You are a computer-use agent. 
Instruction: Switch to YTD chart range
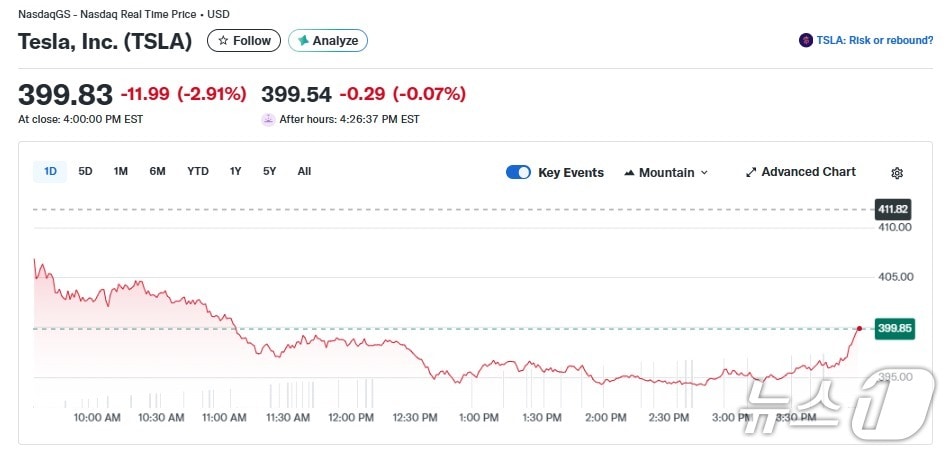(198, 171)
